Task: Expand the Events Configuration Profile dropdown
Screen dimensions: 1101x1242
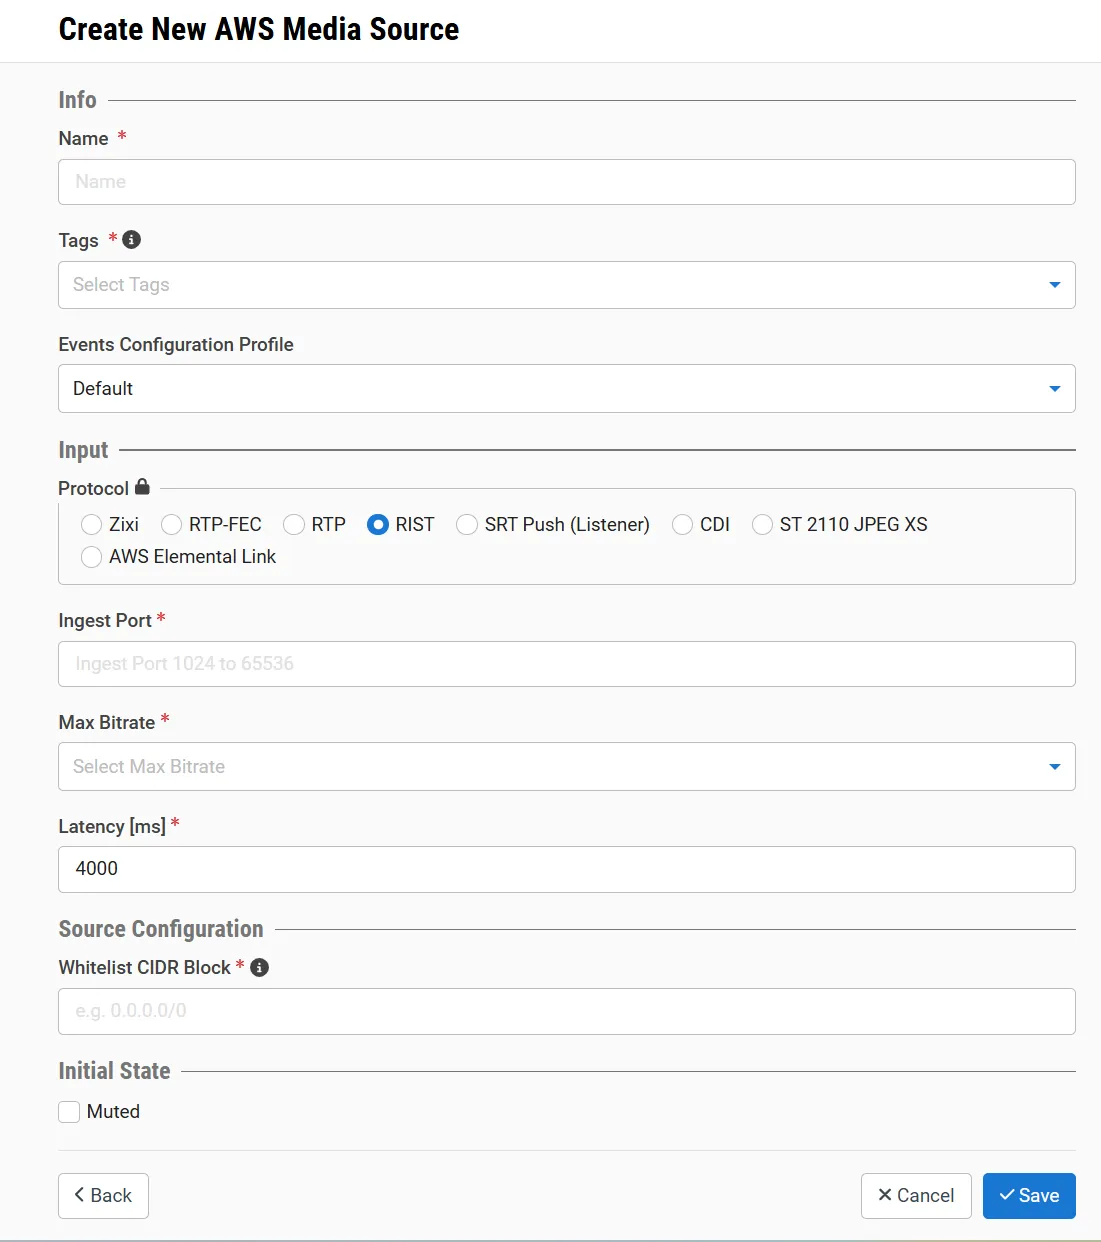Action: point(567,389)
